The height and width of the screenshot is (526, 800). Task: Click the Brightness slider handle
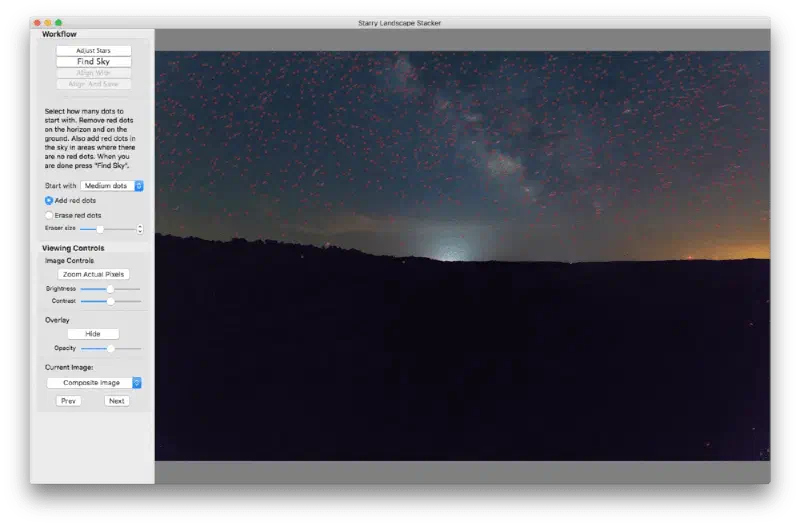[x=110, y=289]
